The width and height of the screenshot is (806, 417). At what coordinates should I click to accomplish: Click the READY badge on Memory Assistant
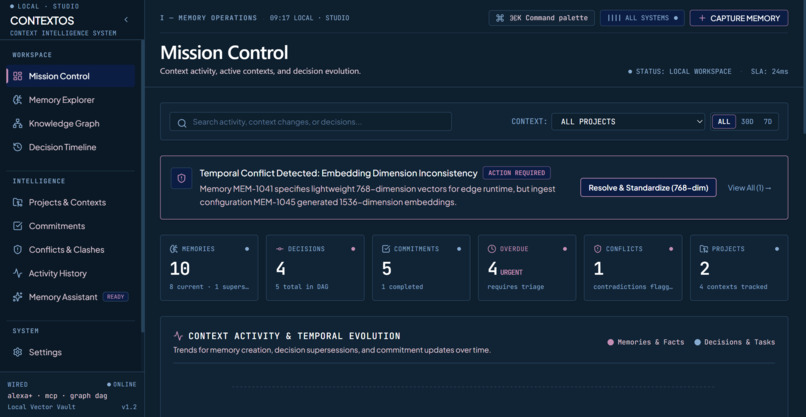pyautogui.click(x=116, y=297)
